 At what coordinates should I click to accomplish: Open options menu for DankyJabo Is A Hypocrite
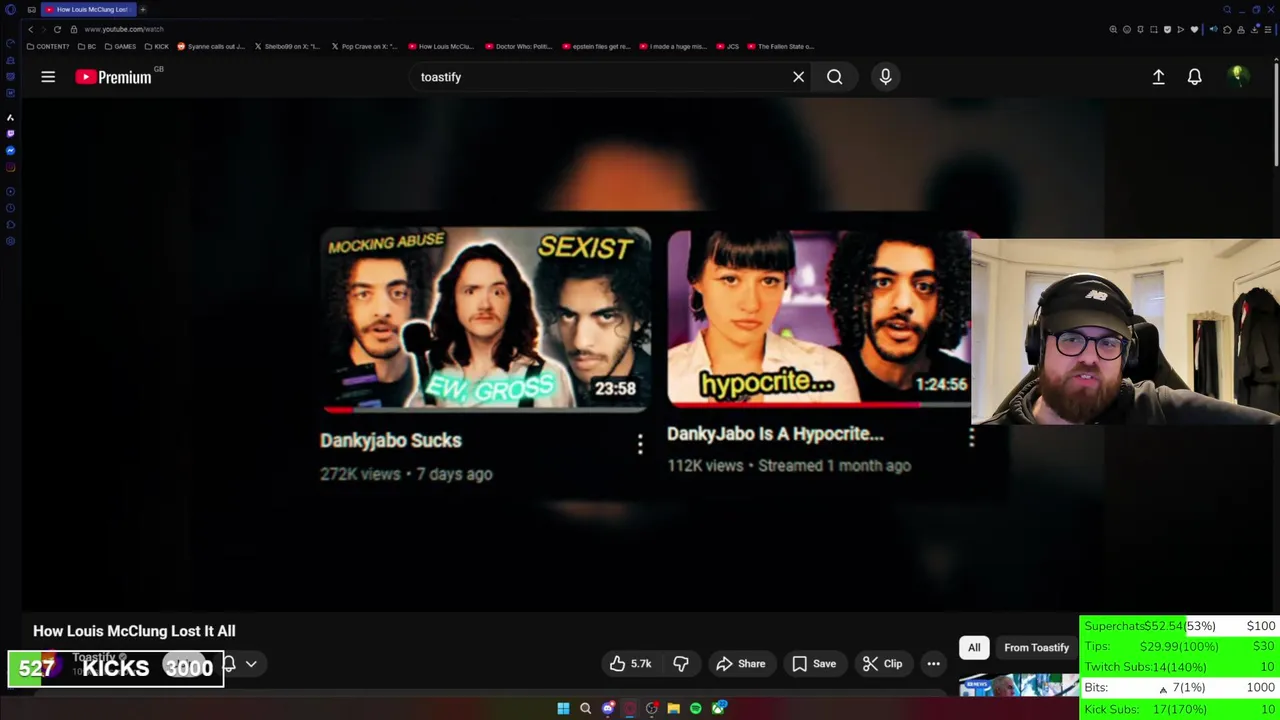[971, 437]
